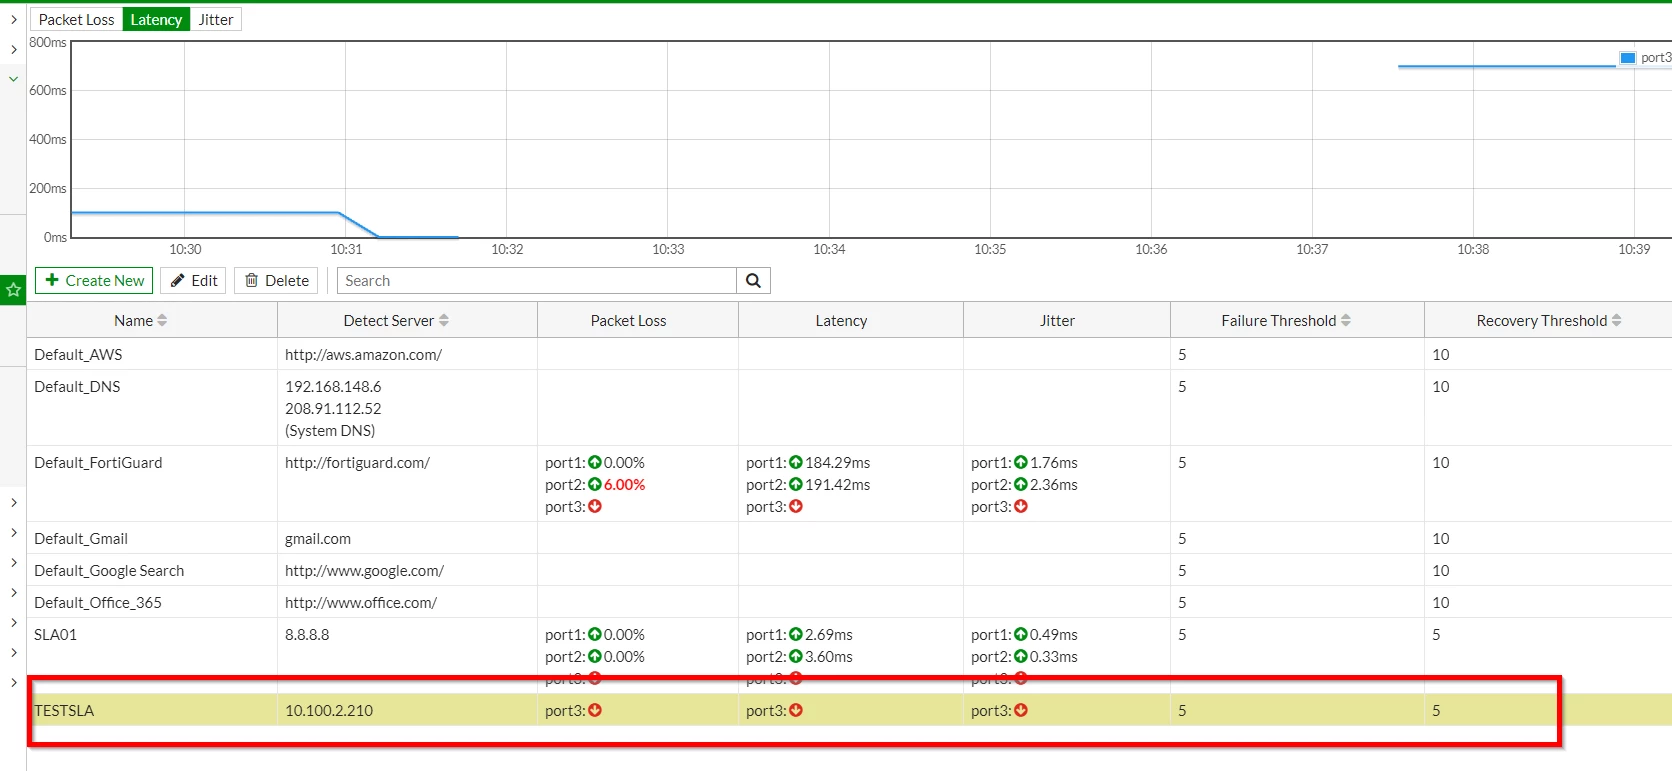Collapse the green down-chevron sidebar section
Image resolution: width=1672 pixels, height=771 pixels.
tap(13, 78)
